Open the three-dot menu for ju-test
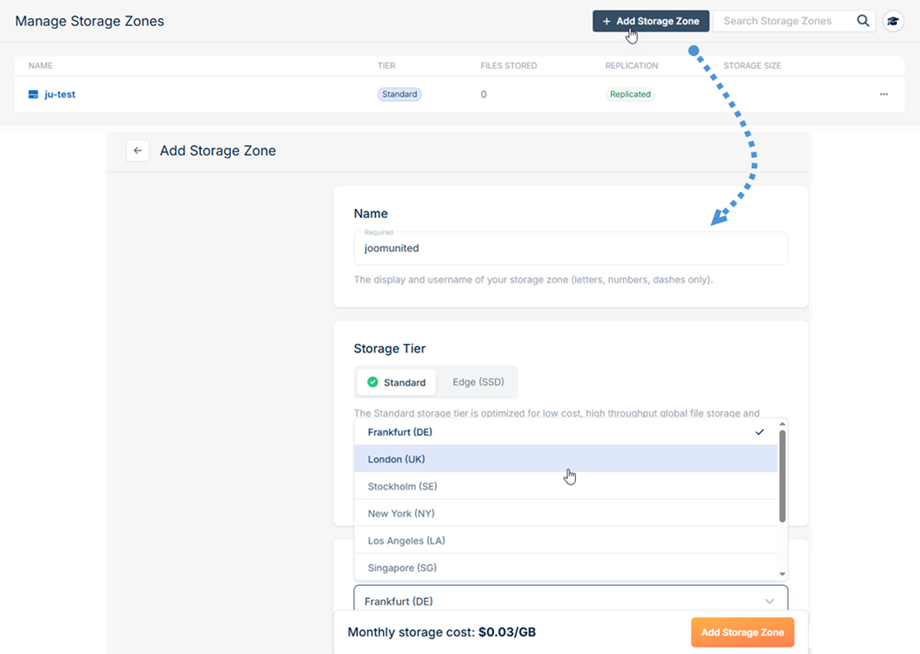Image resolution: width=920 pixels, height=654 pixels. pyautogui.click(x=884, y=94)
